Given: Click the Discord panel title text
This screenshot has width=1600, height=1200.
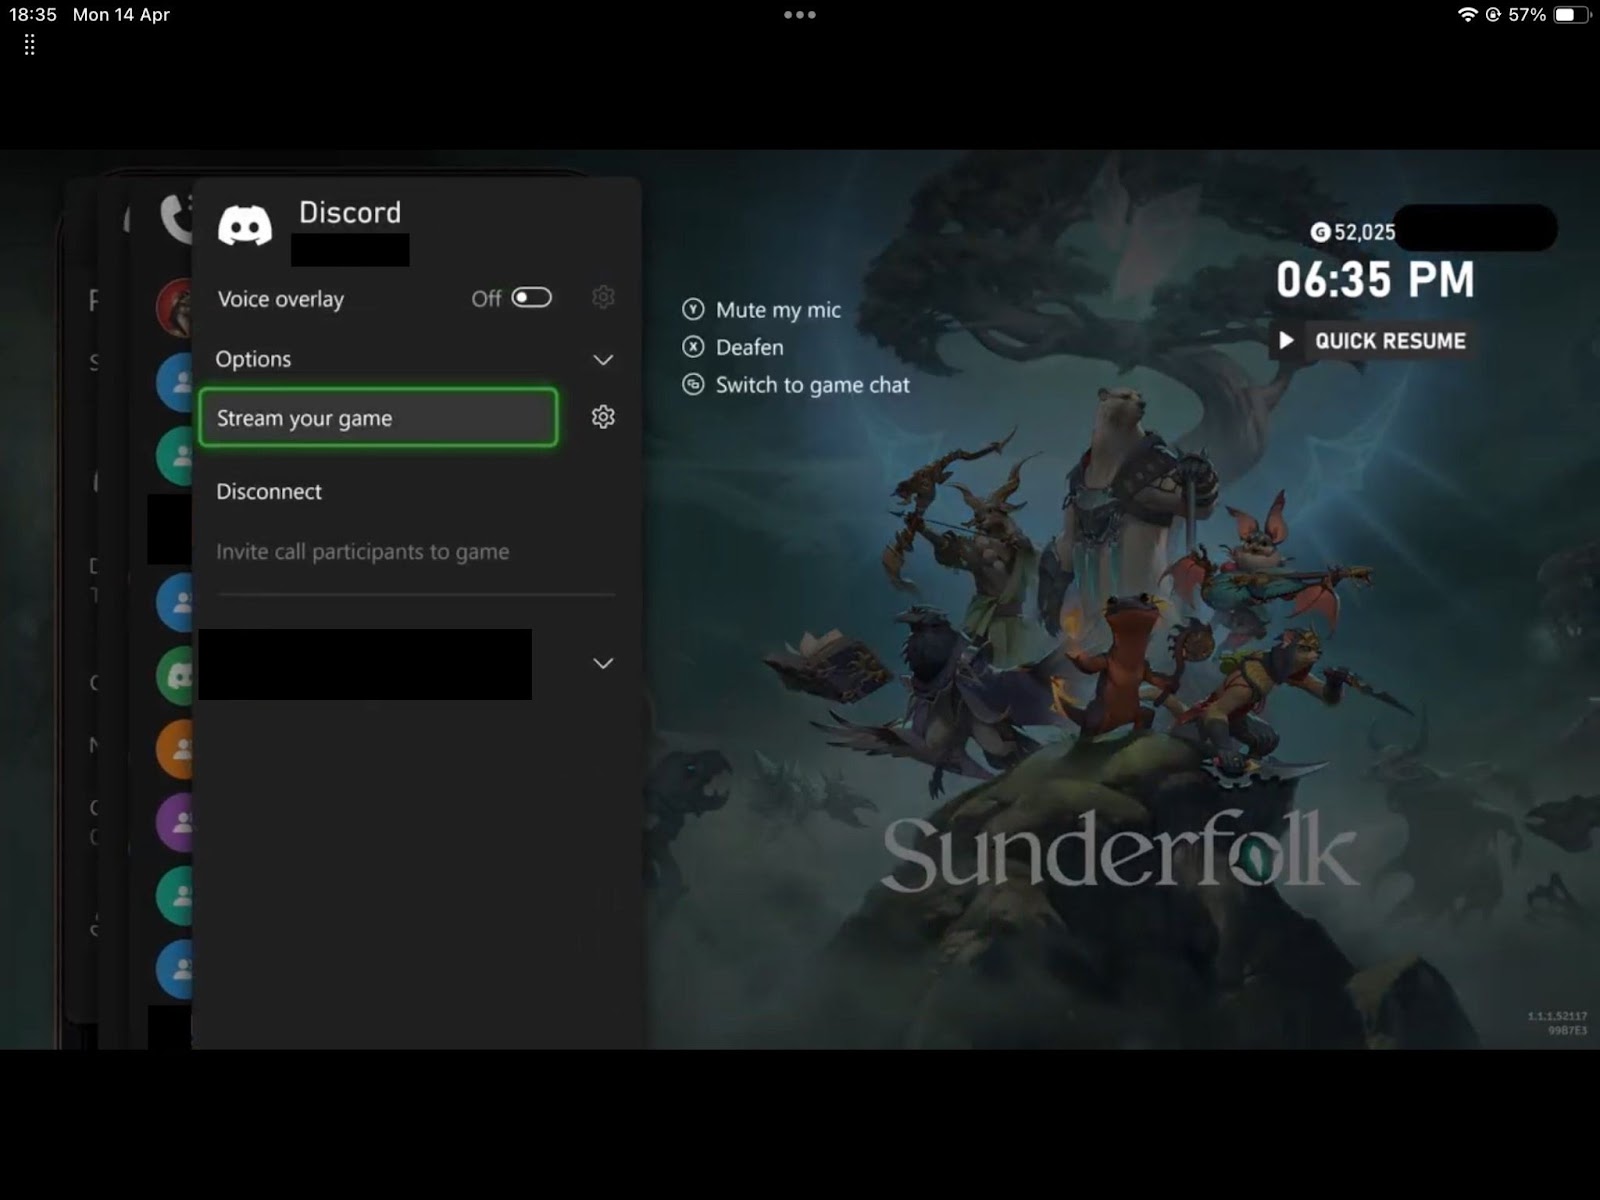Looking at the screenshot, I should coord(350,212).
